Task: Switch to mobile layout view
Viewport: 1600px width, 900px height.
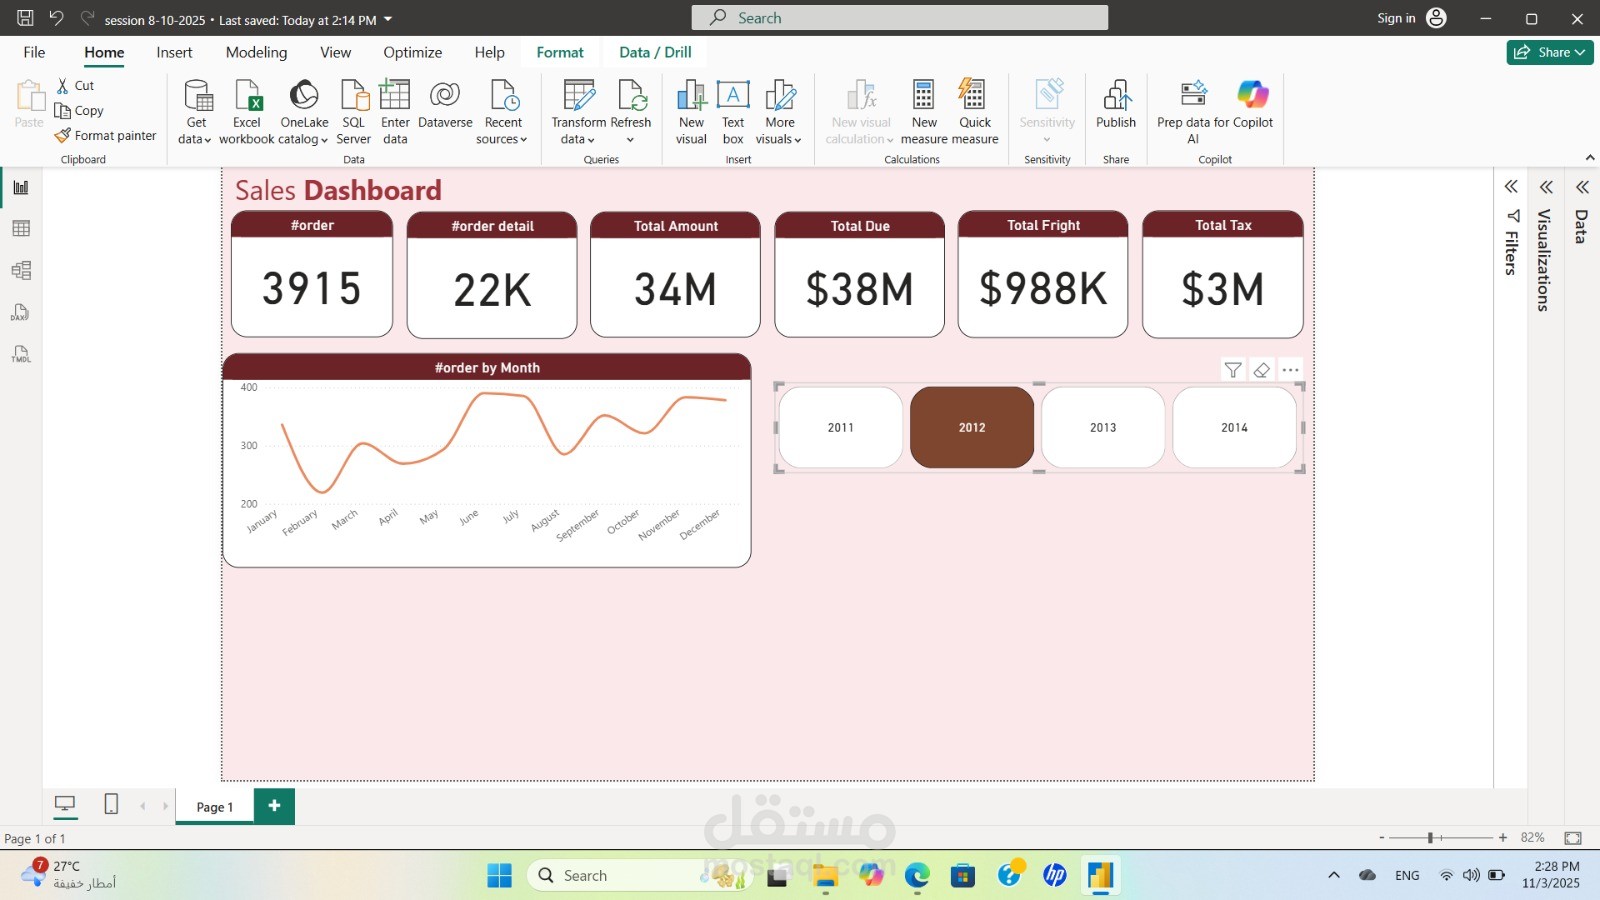Action: coord(110,803)
